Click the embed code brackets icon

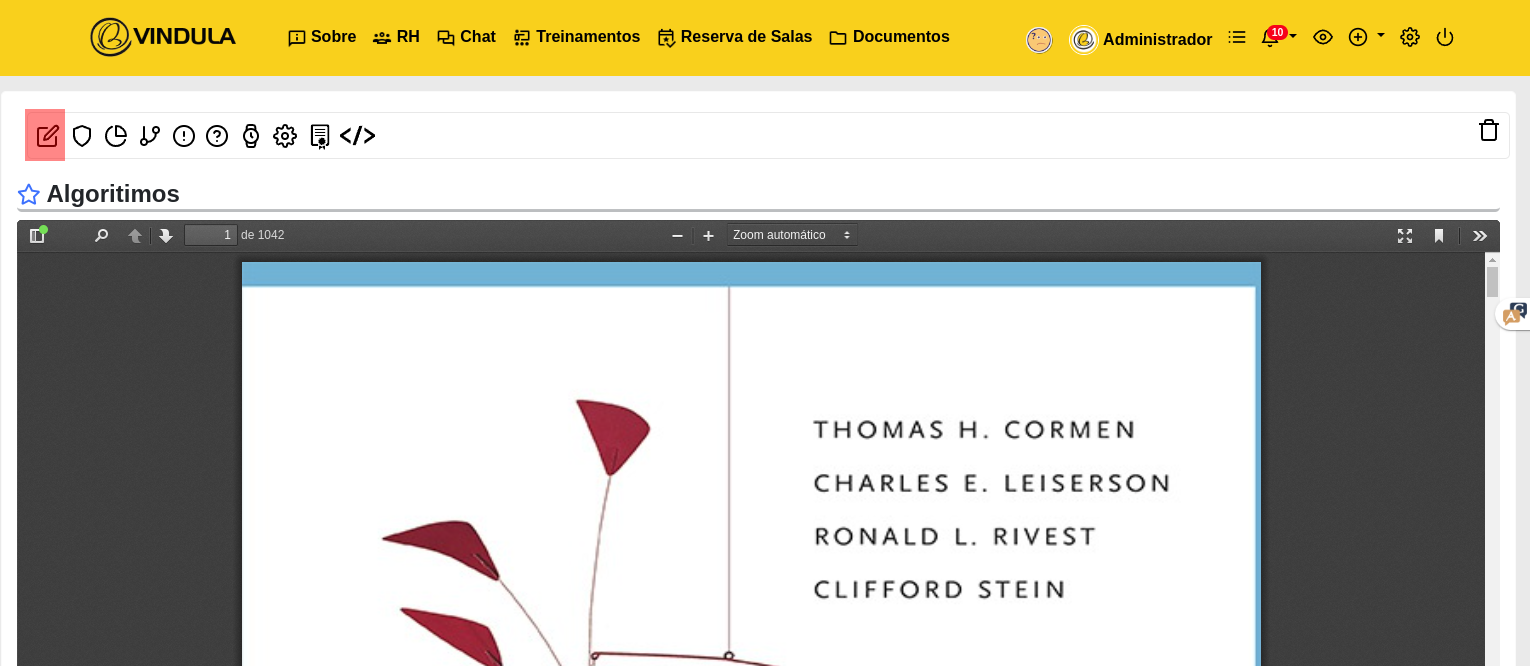[x=357, y=136]
